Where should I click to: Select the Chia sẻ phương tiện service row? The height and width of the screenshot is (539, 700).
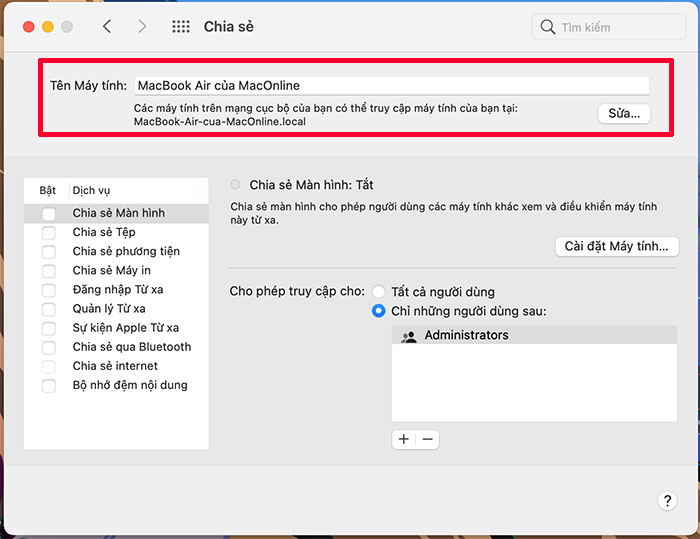[116, 251]
